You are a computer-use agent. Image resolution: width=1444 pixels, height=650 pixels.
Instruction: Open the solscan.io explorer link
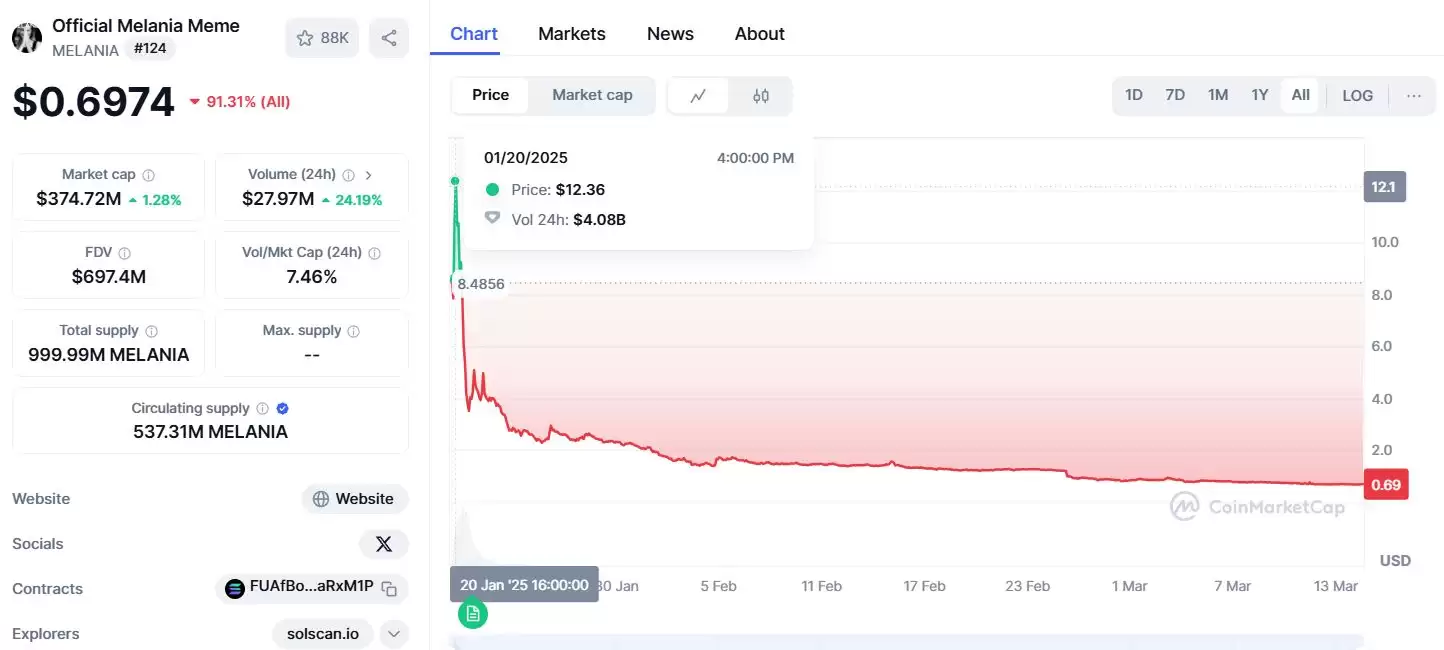(323, 634)
